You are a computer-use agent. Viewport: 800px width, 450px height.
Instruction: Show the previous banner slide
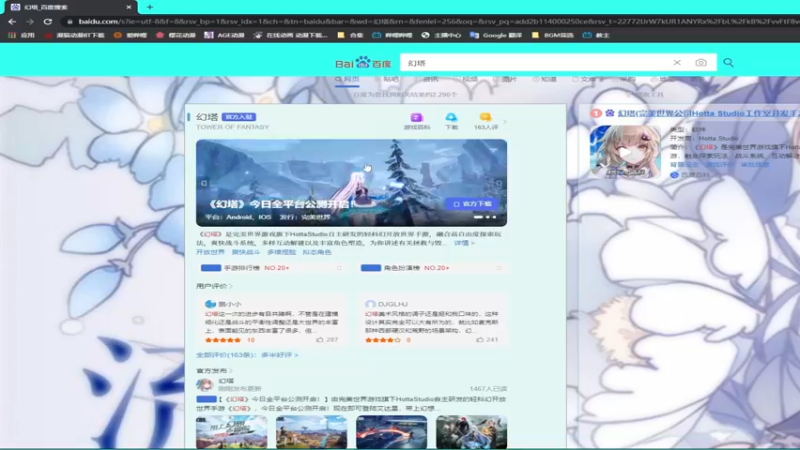204,183
